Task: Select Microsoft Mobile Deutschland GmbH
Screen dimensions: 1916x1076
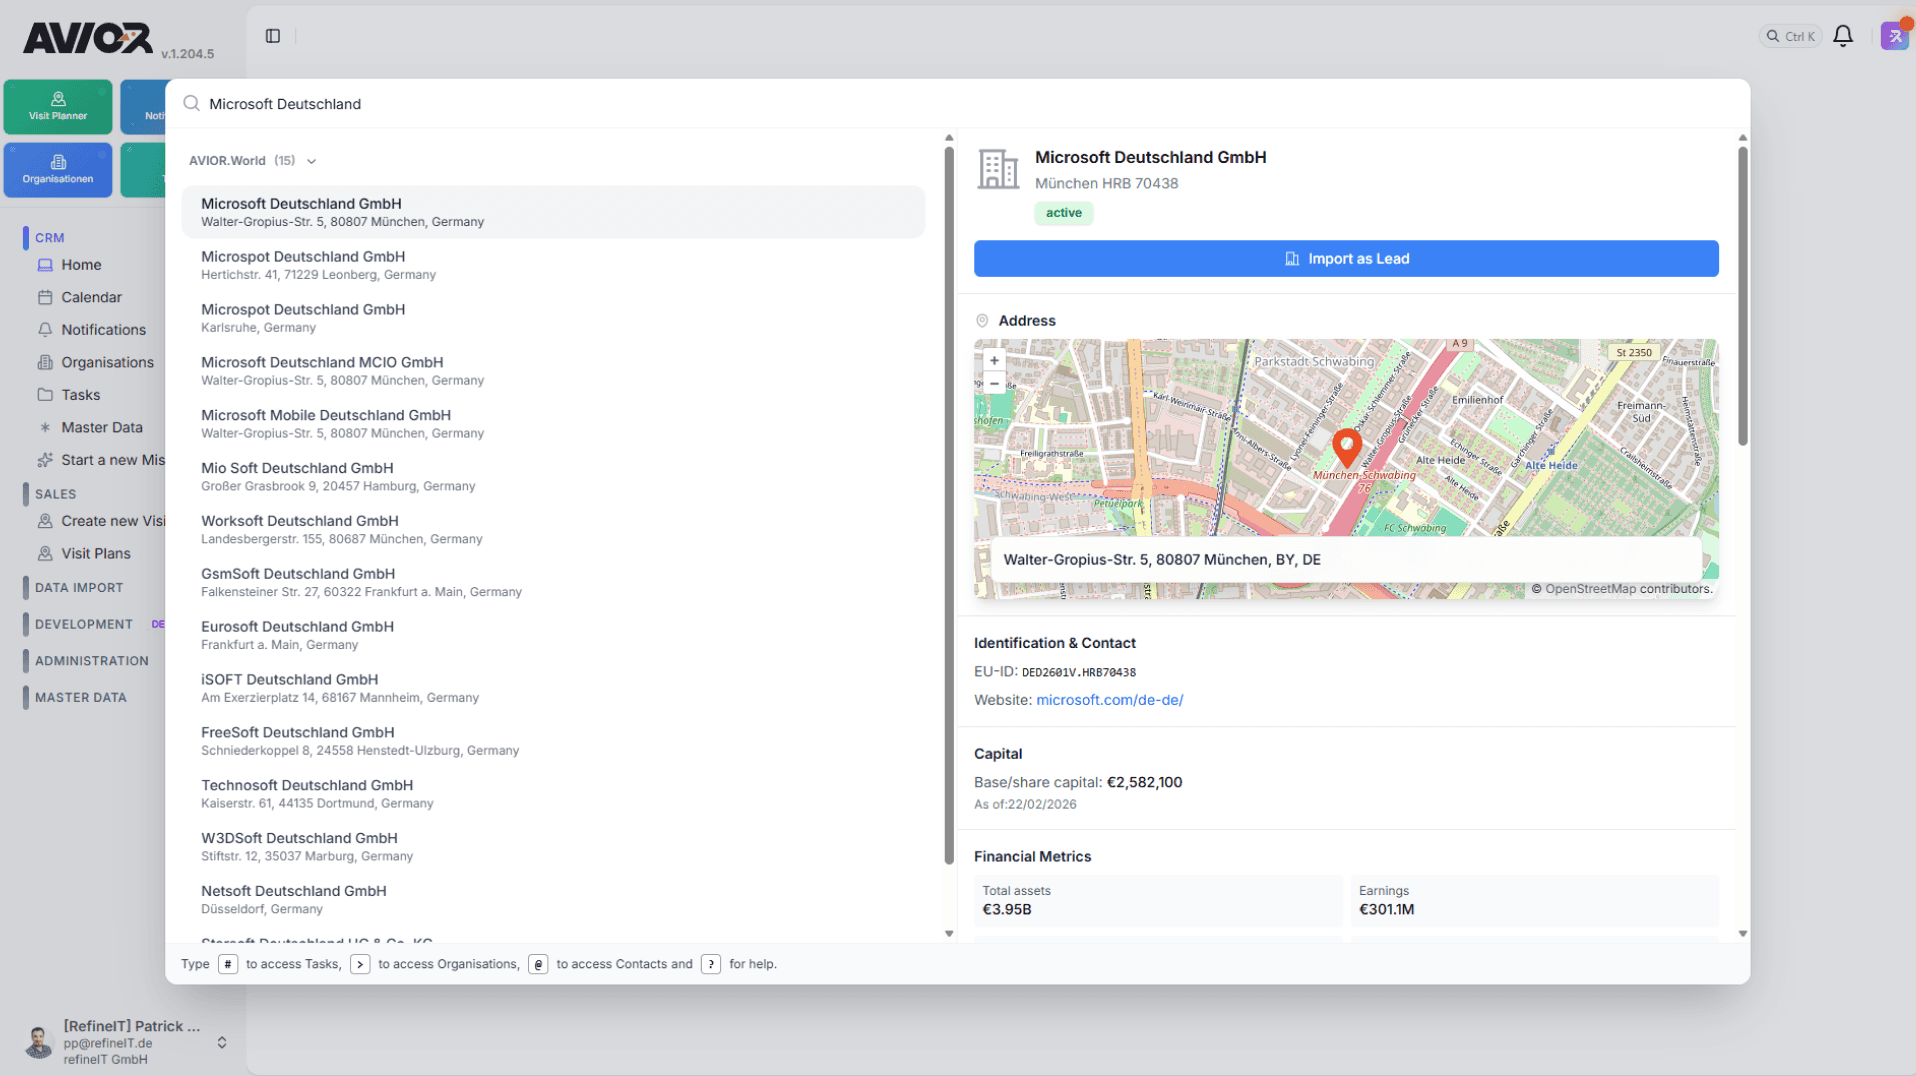Action: pos(553,424)
